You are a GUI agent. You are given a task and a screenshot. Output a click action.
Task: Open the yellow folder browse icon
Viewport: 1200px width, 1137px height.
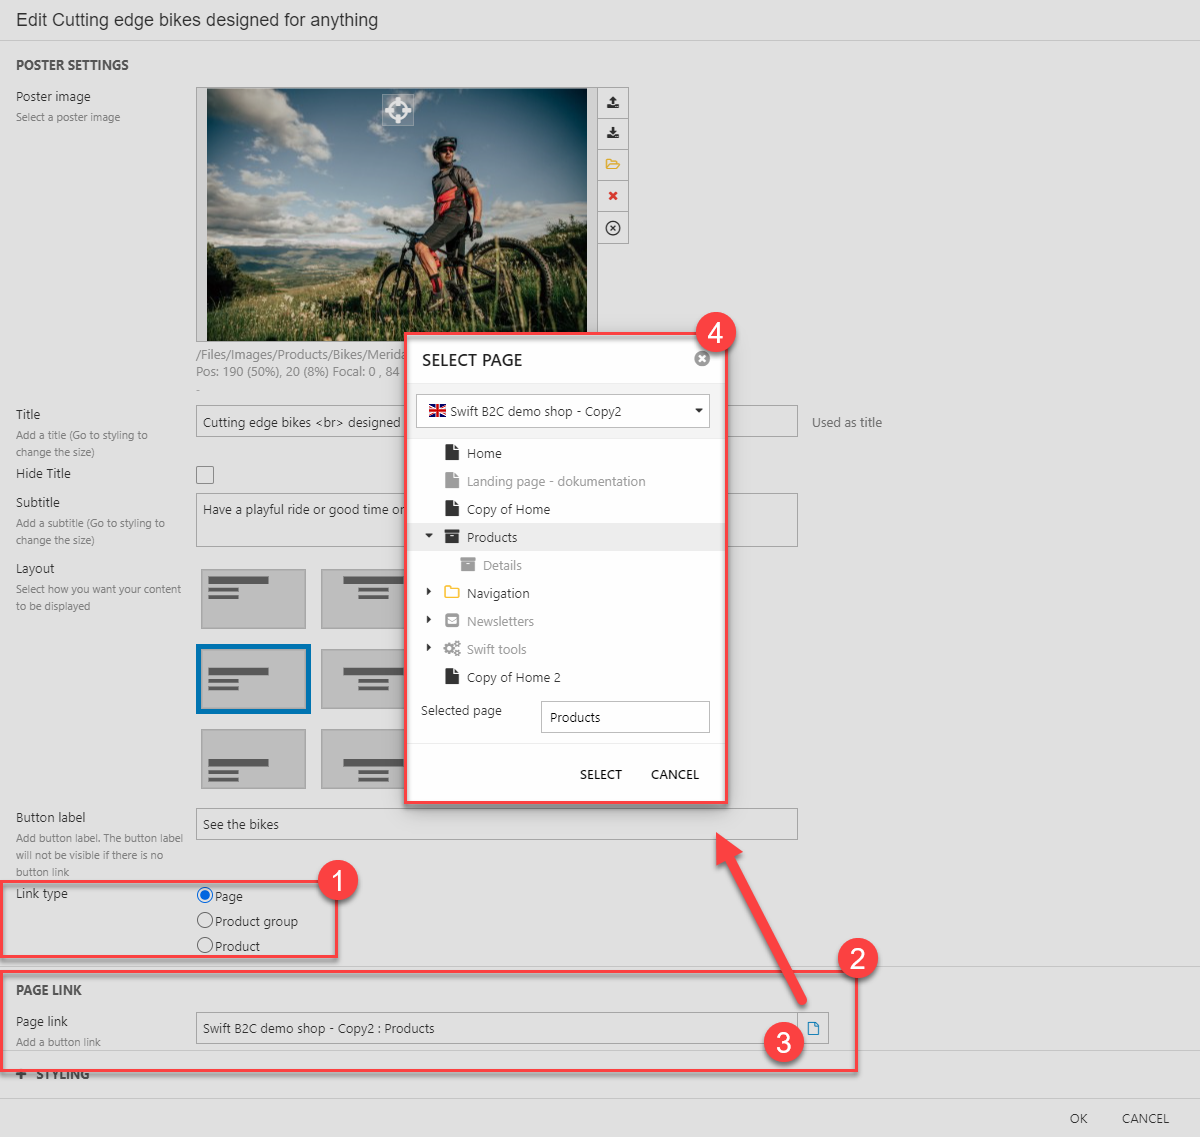coord(613,164)
